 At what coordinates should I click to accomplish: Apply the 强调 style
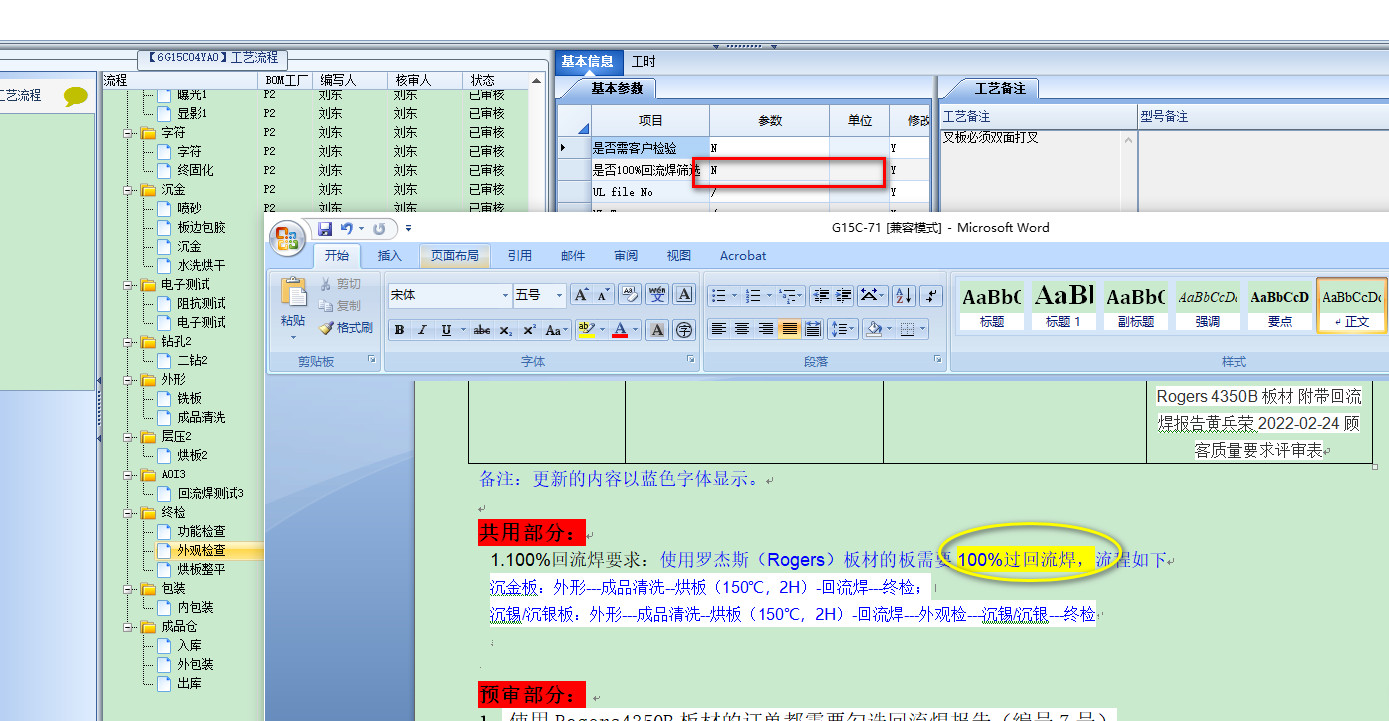point(1207,305)
